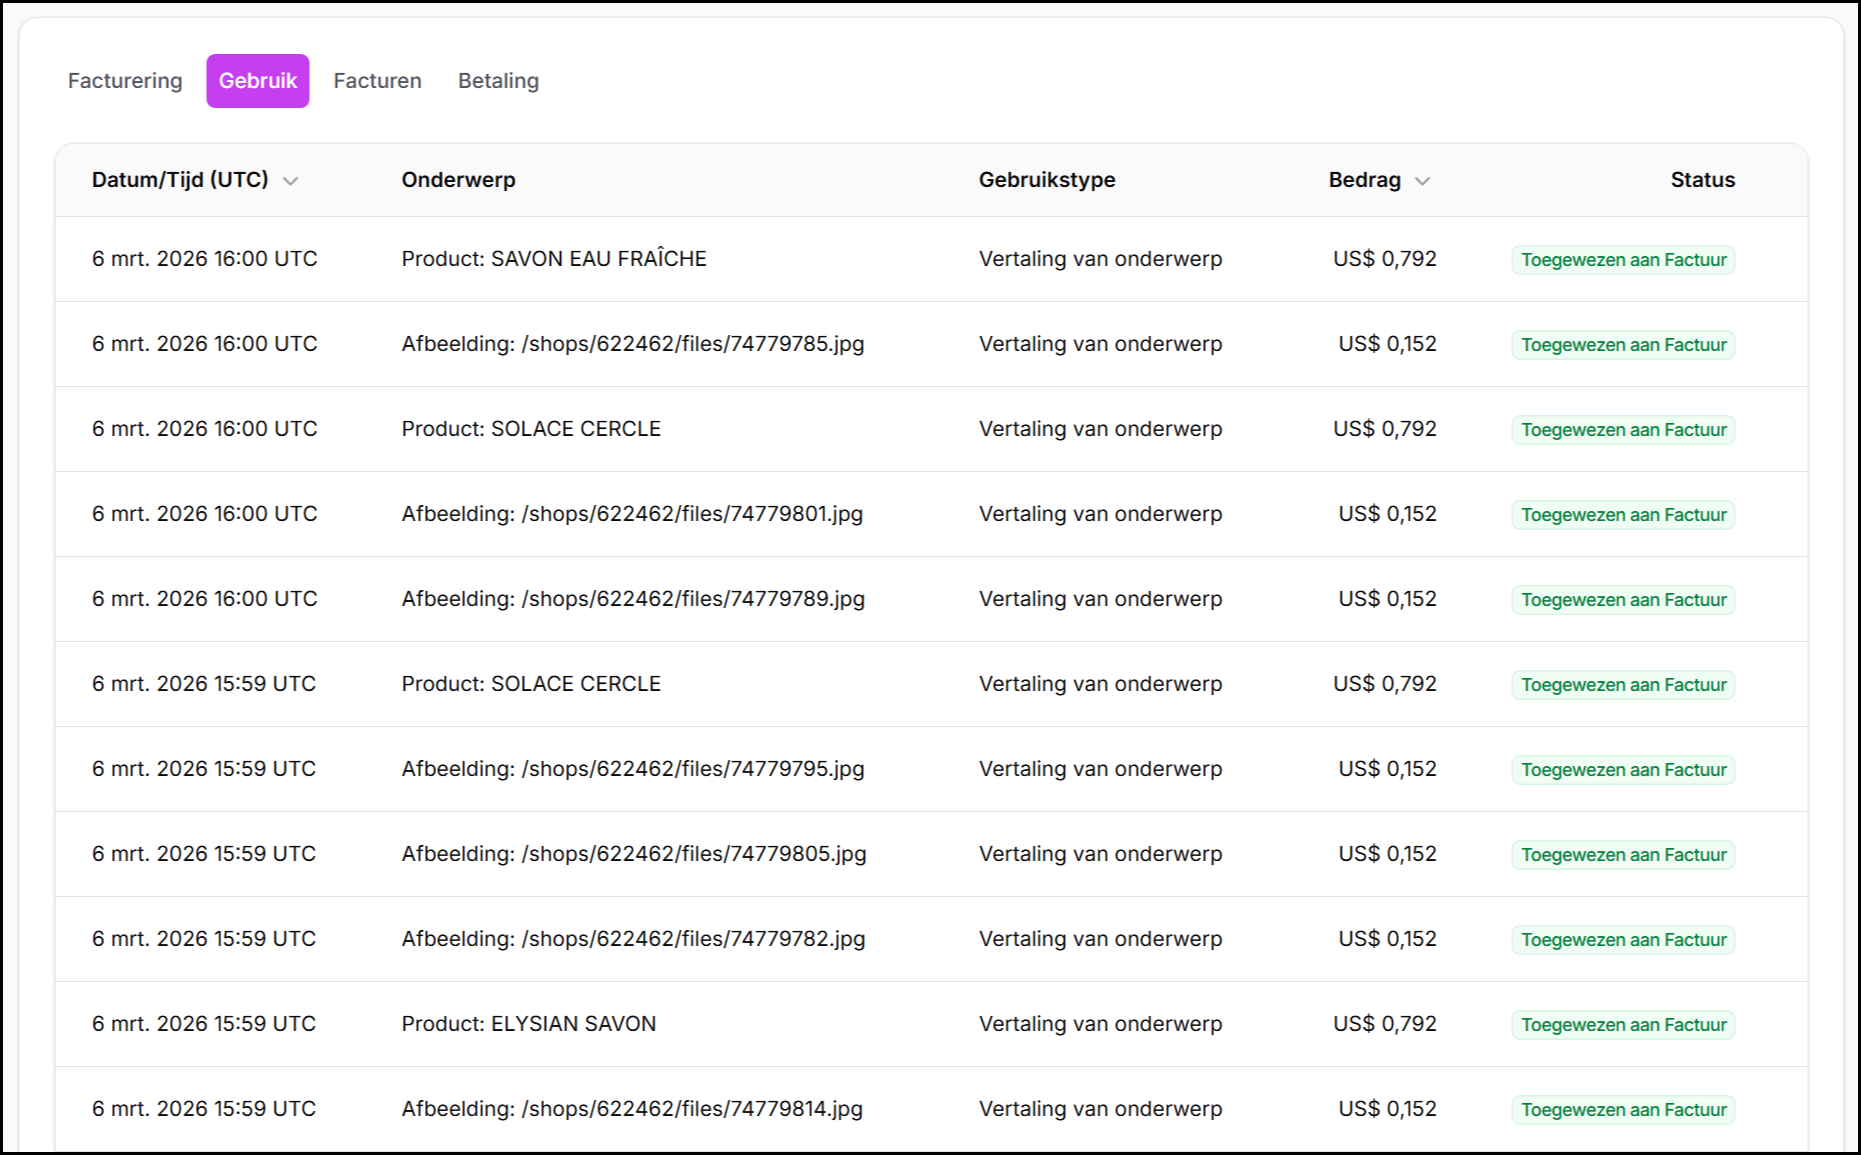The image size is (1861, 1155).
Task: Select the Gebruik tab
Action: pos(258,81)
